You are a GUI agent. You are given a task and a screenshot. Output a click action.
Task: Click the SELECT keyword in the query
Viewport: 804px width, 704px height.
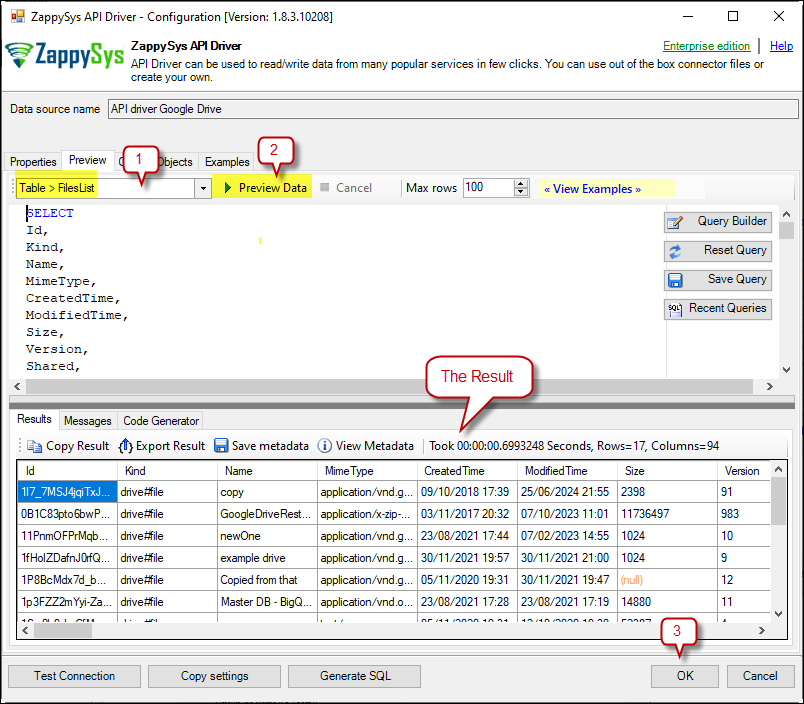(x=50, y=213)
